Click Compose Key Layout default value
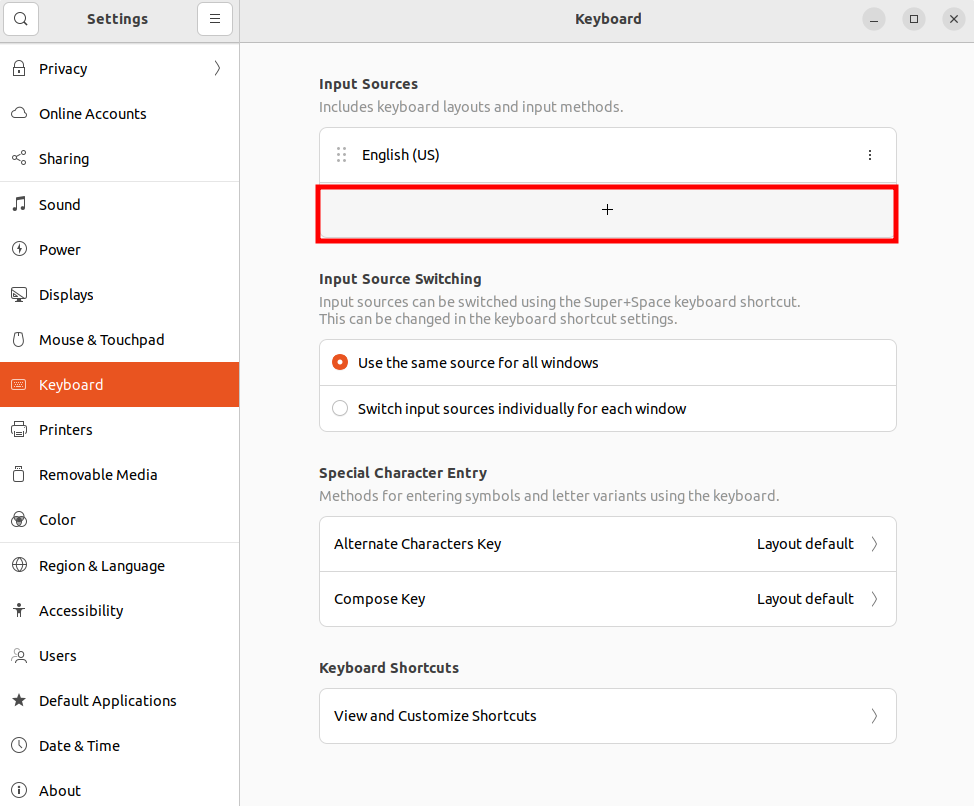 point(805,599)
